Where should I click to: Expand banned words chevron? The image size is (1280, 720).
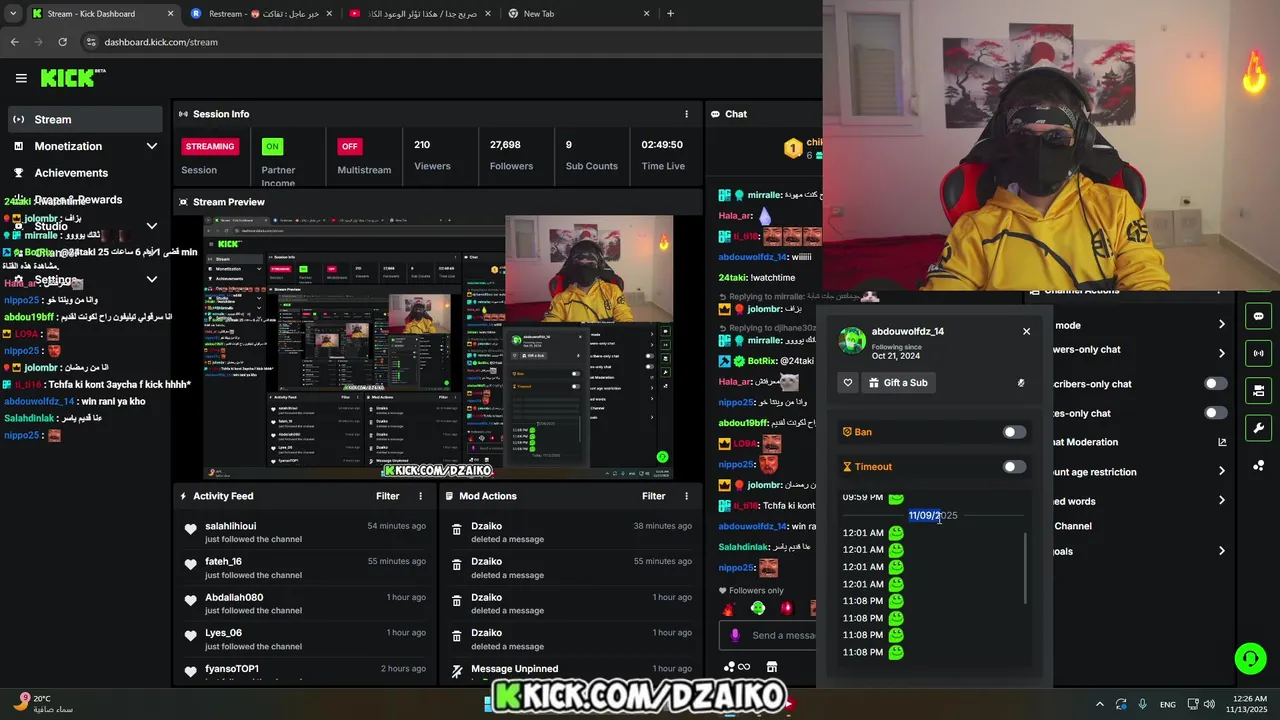coord(1221,501)
